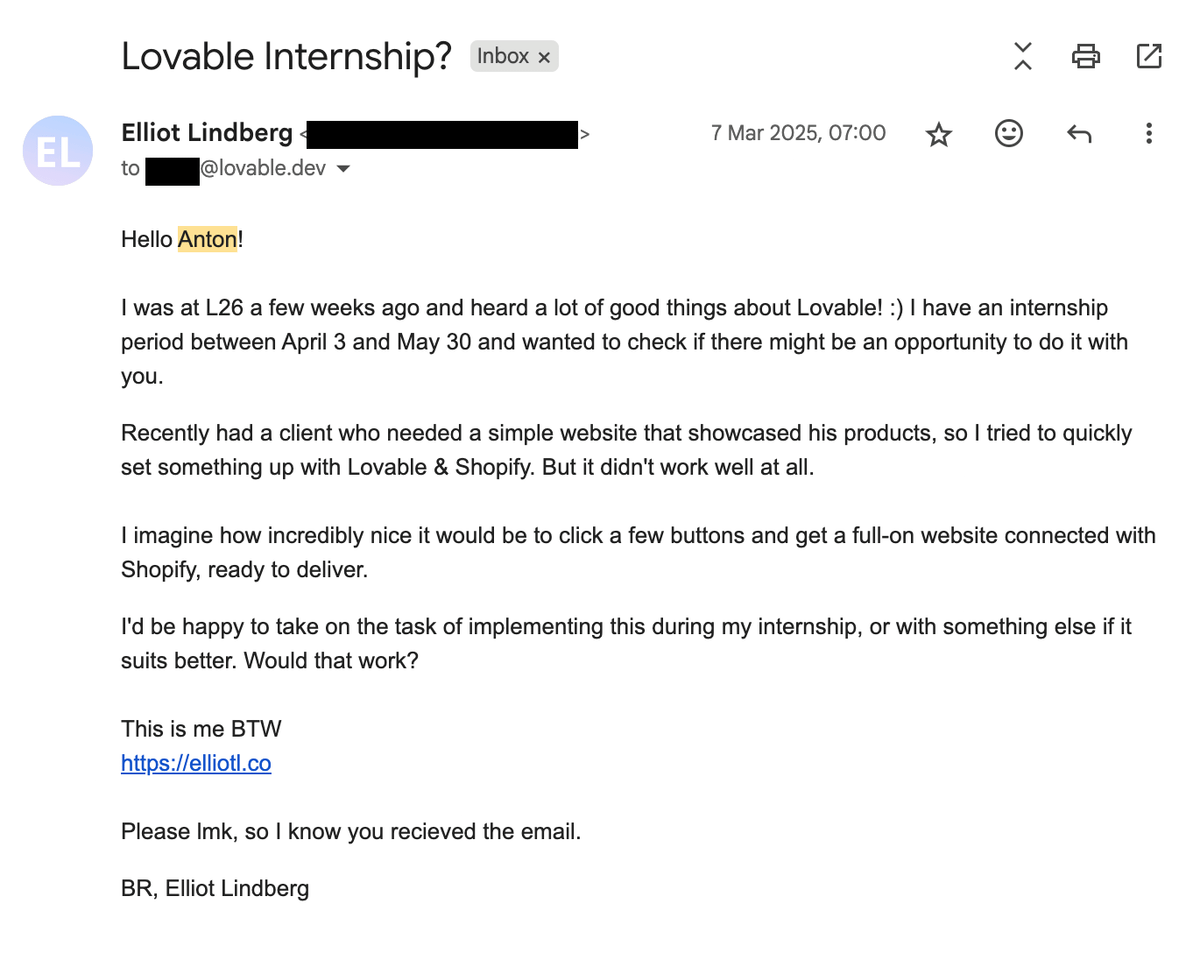Click the Inbox label chip

pos(502,57)
